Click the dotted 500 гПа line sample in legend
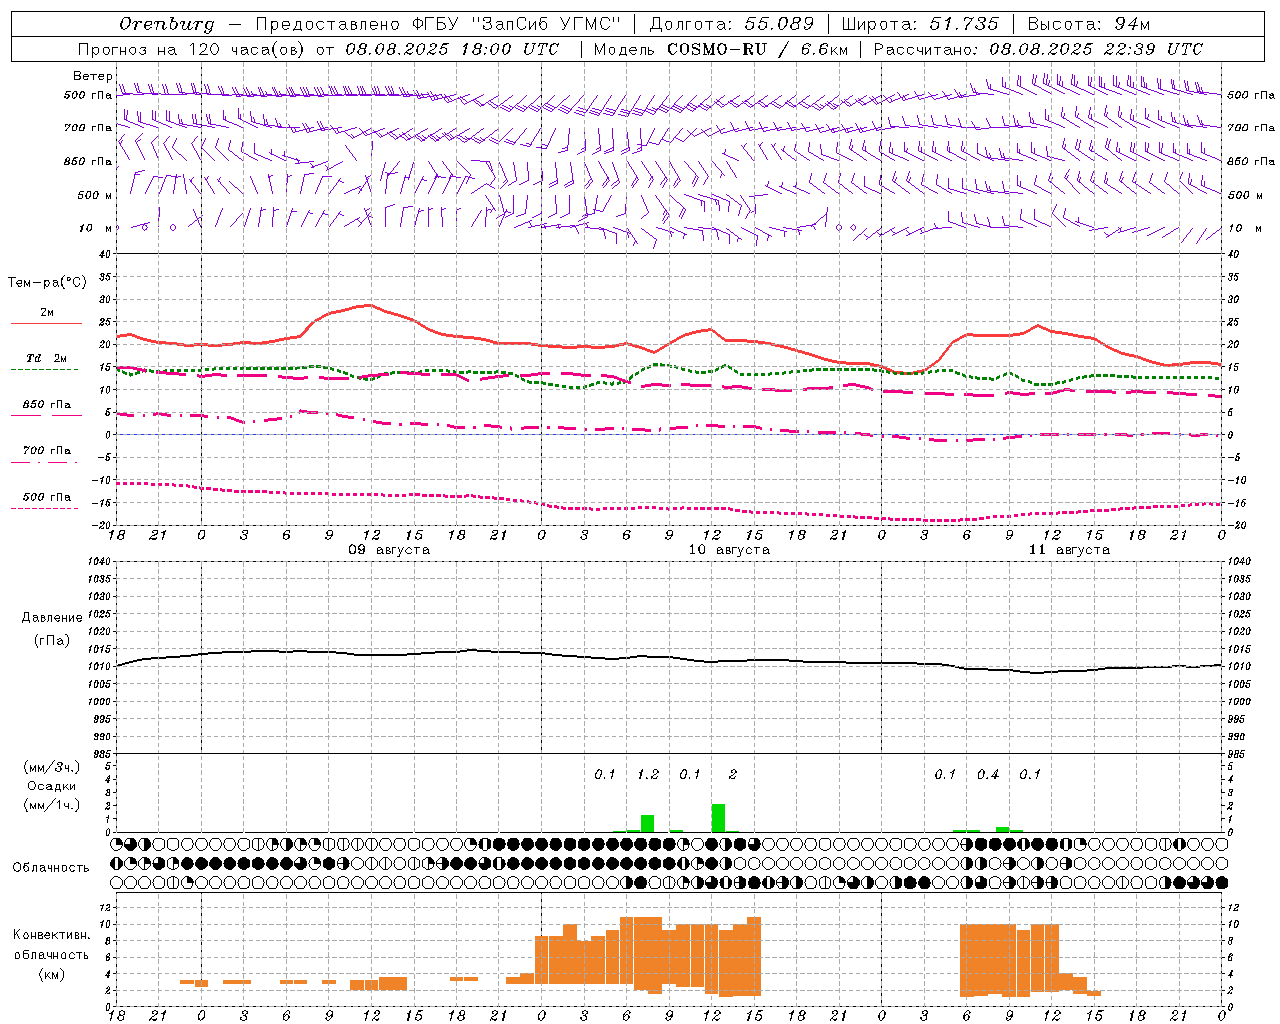The height and width of the screenshot is (1024, 1280). click(x=44, y=509)
